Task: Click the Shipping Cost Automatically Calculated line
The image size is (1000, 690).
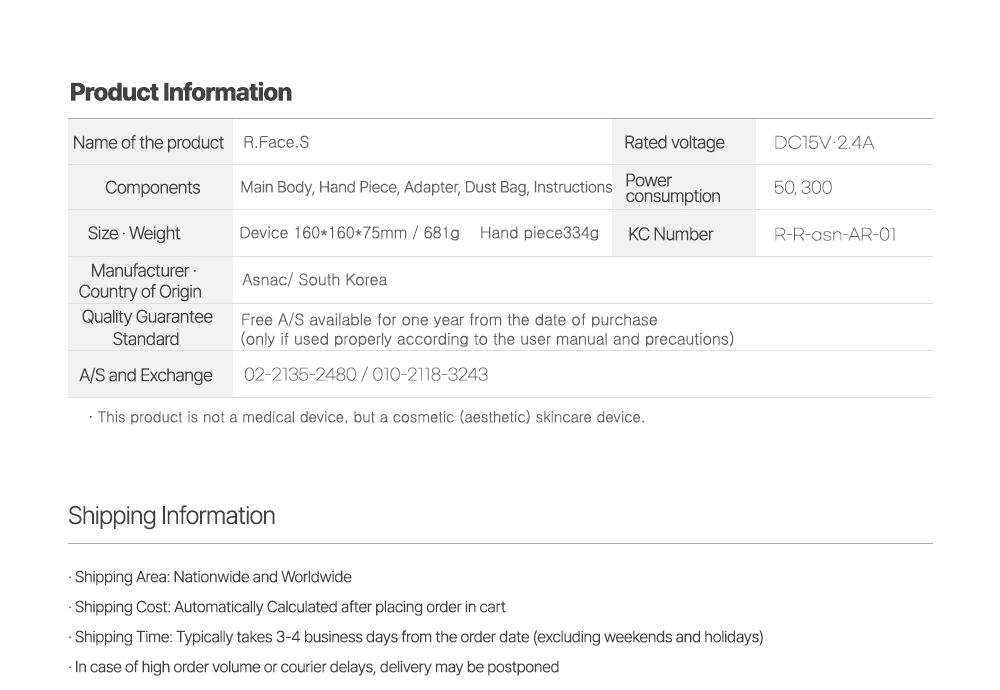Action: click(x=289, y=607)
